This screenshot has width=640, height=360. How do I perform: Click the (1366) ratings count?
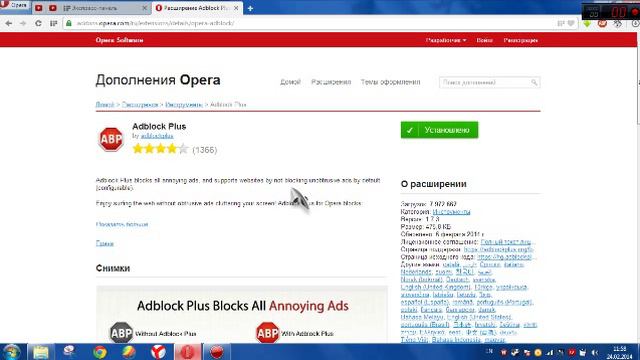(204, 150)
